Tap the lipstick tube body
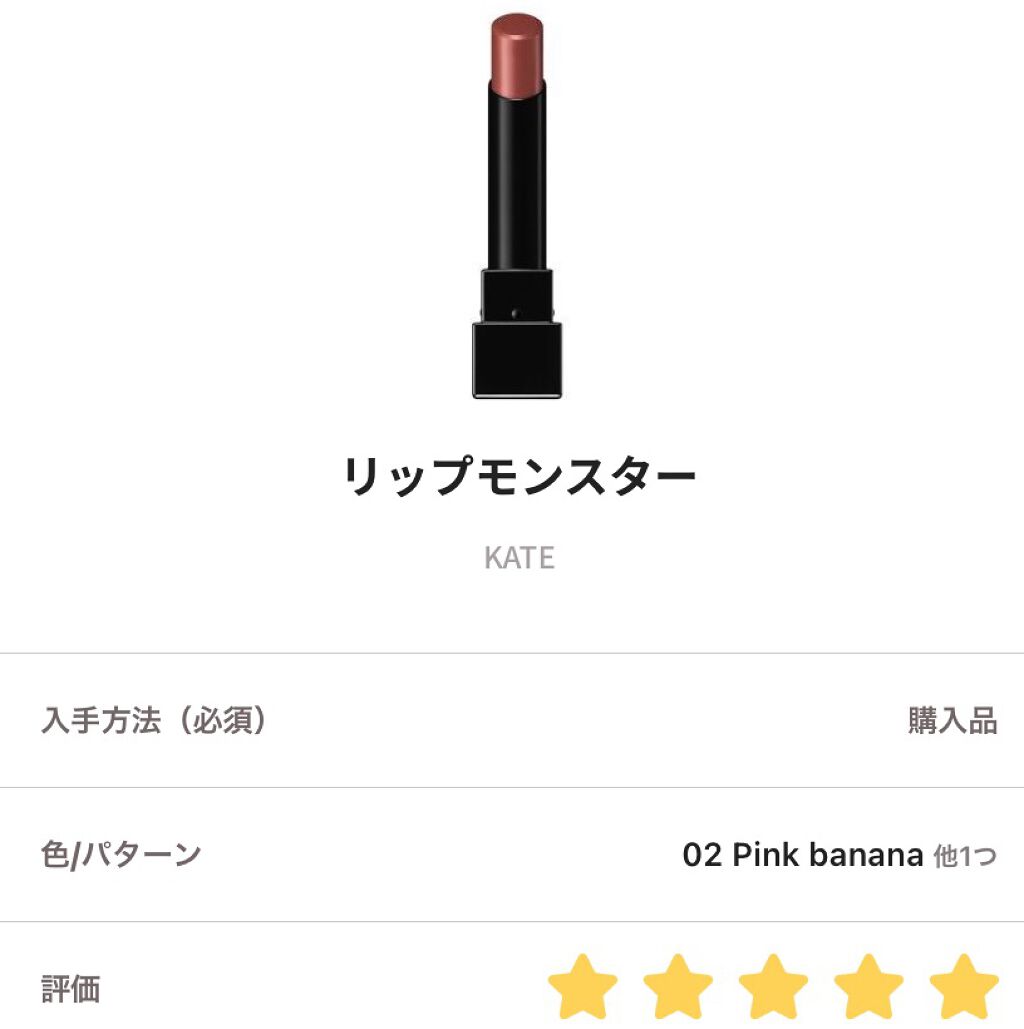 click(517, 178)
